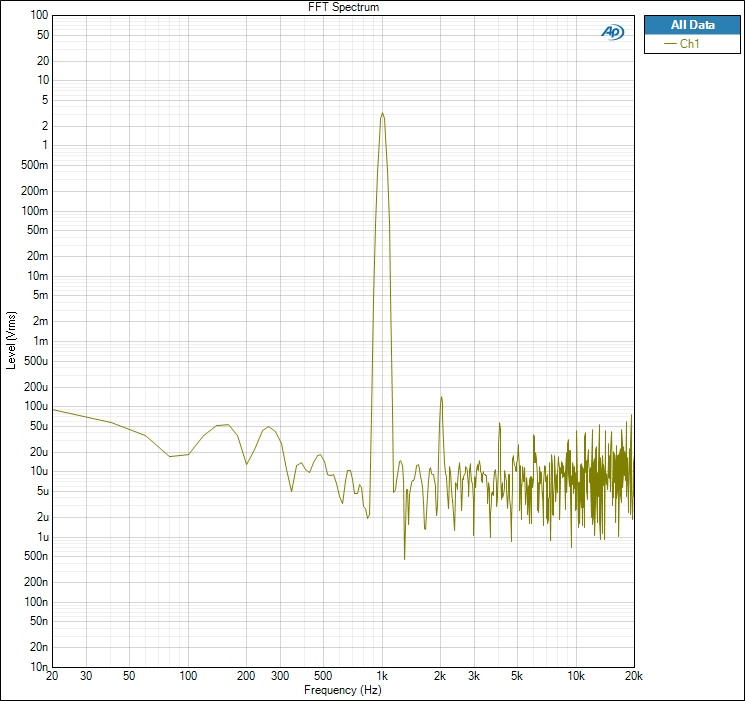Viewport: 745px width, 701px height.
Task: Click the 3k frequency axis tick label
Action: pyautogui.click(x=474, y=675)
